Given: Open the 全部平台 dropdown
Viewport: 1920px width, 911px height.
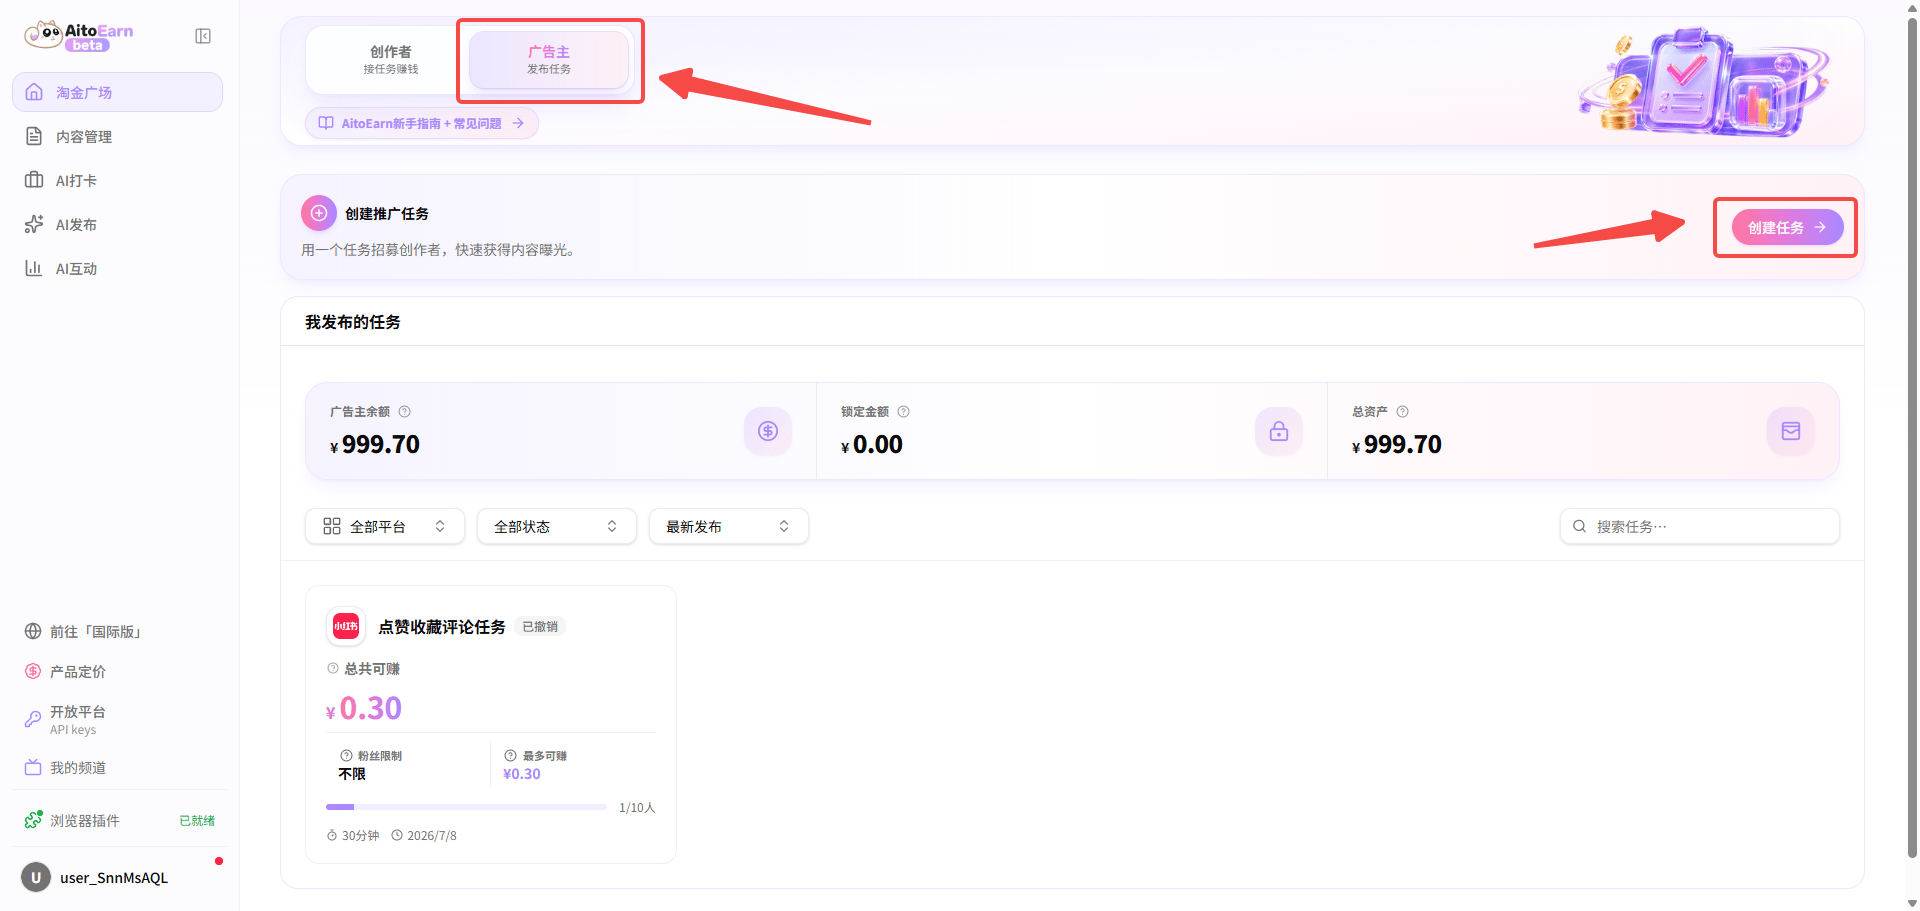Looking at the screenshot, I should (385, 526).
